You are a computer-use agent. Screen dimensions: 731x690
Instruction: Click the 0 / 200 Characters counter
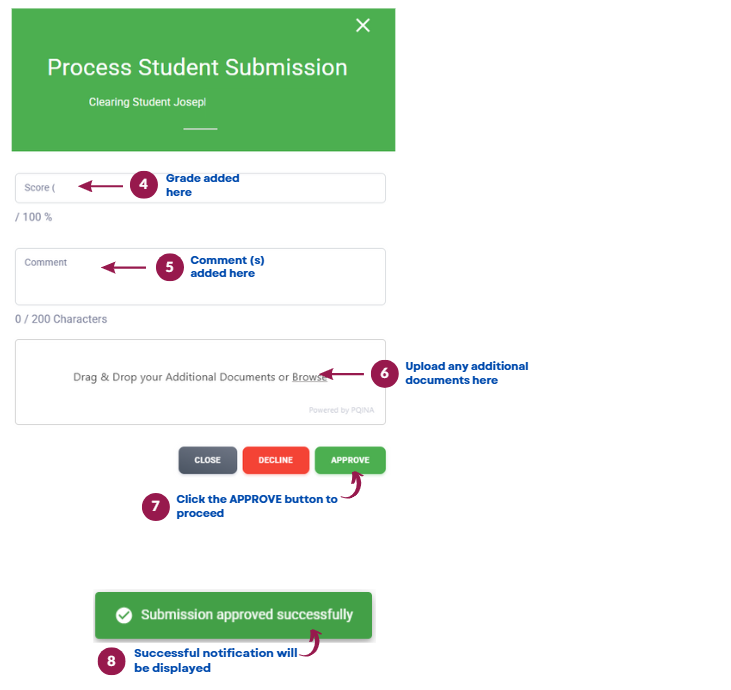pos(61,319)
